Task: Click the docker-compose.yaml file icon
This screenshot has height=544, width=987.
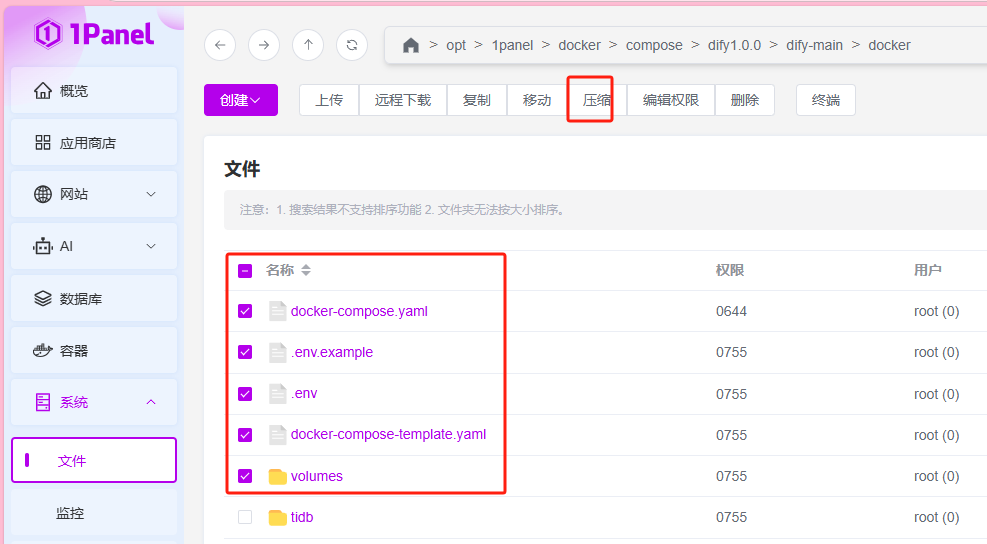Action: point(278,311)
